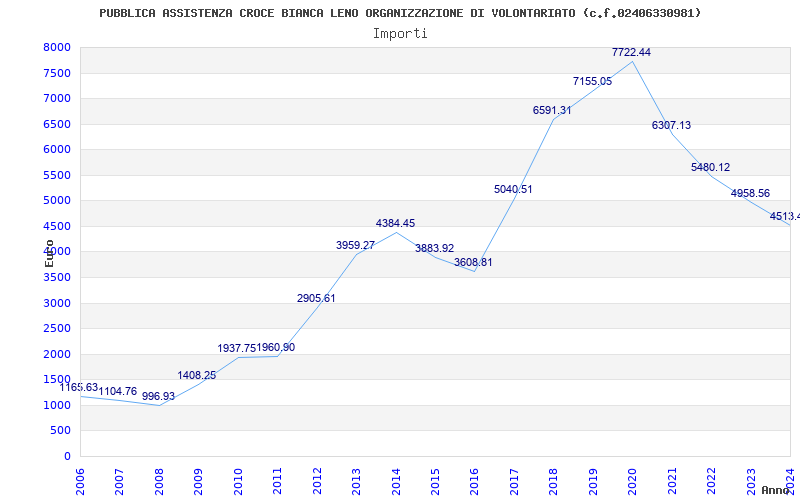Screen dimensions: 800x500
Task: Click the 1937.75 data label
Action: [x=237, y=348]
